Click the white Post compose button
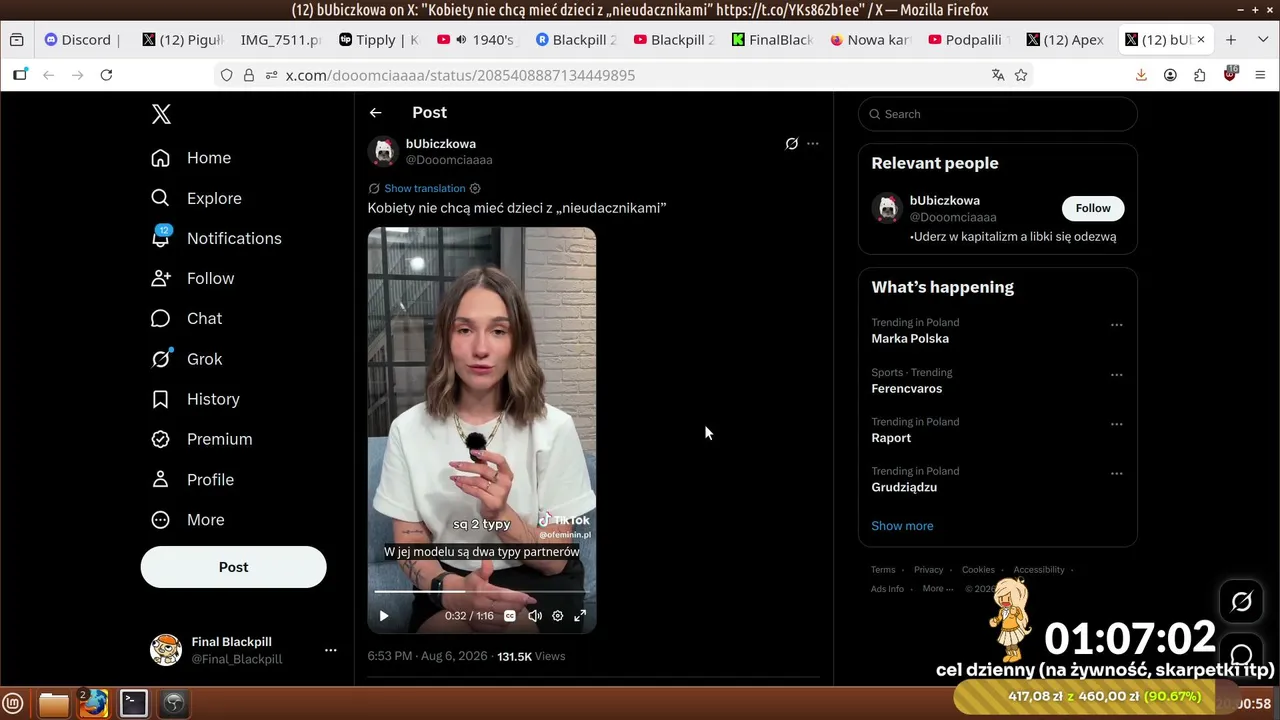This screenshot has height=720, width=1280. pyautogui.click(x=233, y=567)
